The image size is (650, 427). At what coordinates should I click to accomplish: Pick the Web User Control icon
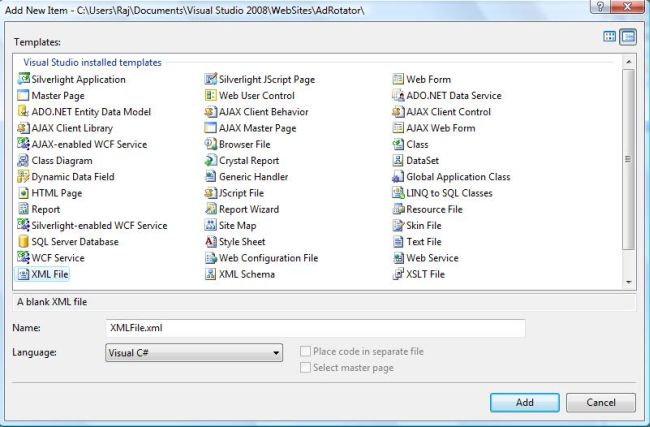(x=211, y=95)
